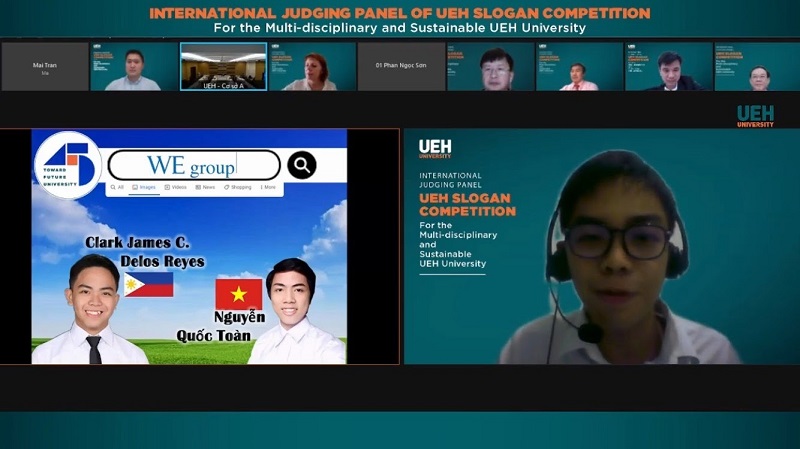Click the 45 Toward Future University logo
800x449 pixels.
click(67, 165)
